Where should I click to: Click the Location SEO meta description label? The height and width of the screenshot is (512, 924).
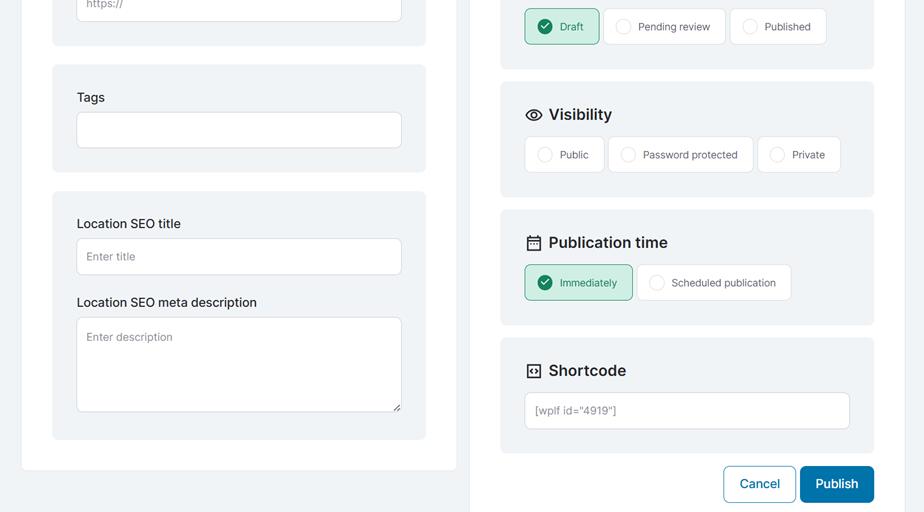[x=167, y=302]
